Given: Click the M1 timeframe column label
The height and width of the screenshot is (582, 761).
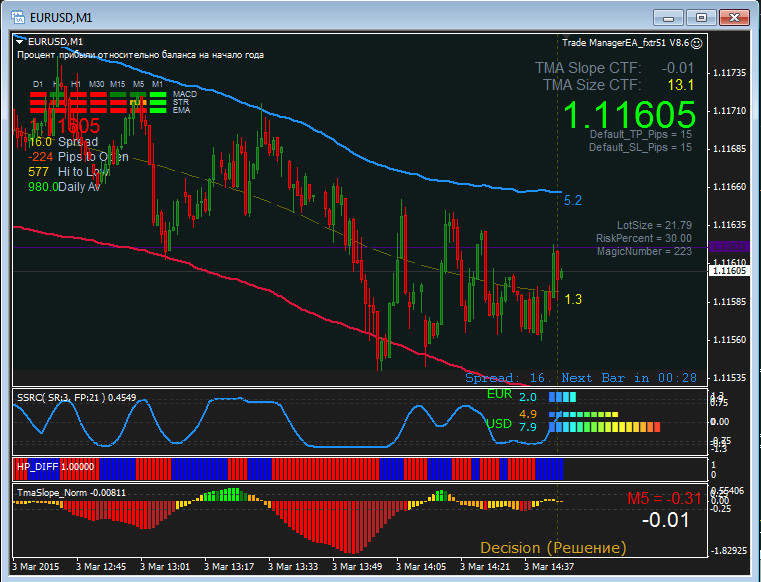Looking at the screenshot, I should point(157,84).
